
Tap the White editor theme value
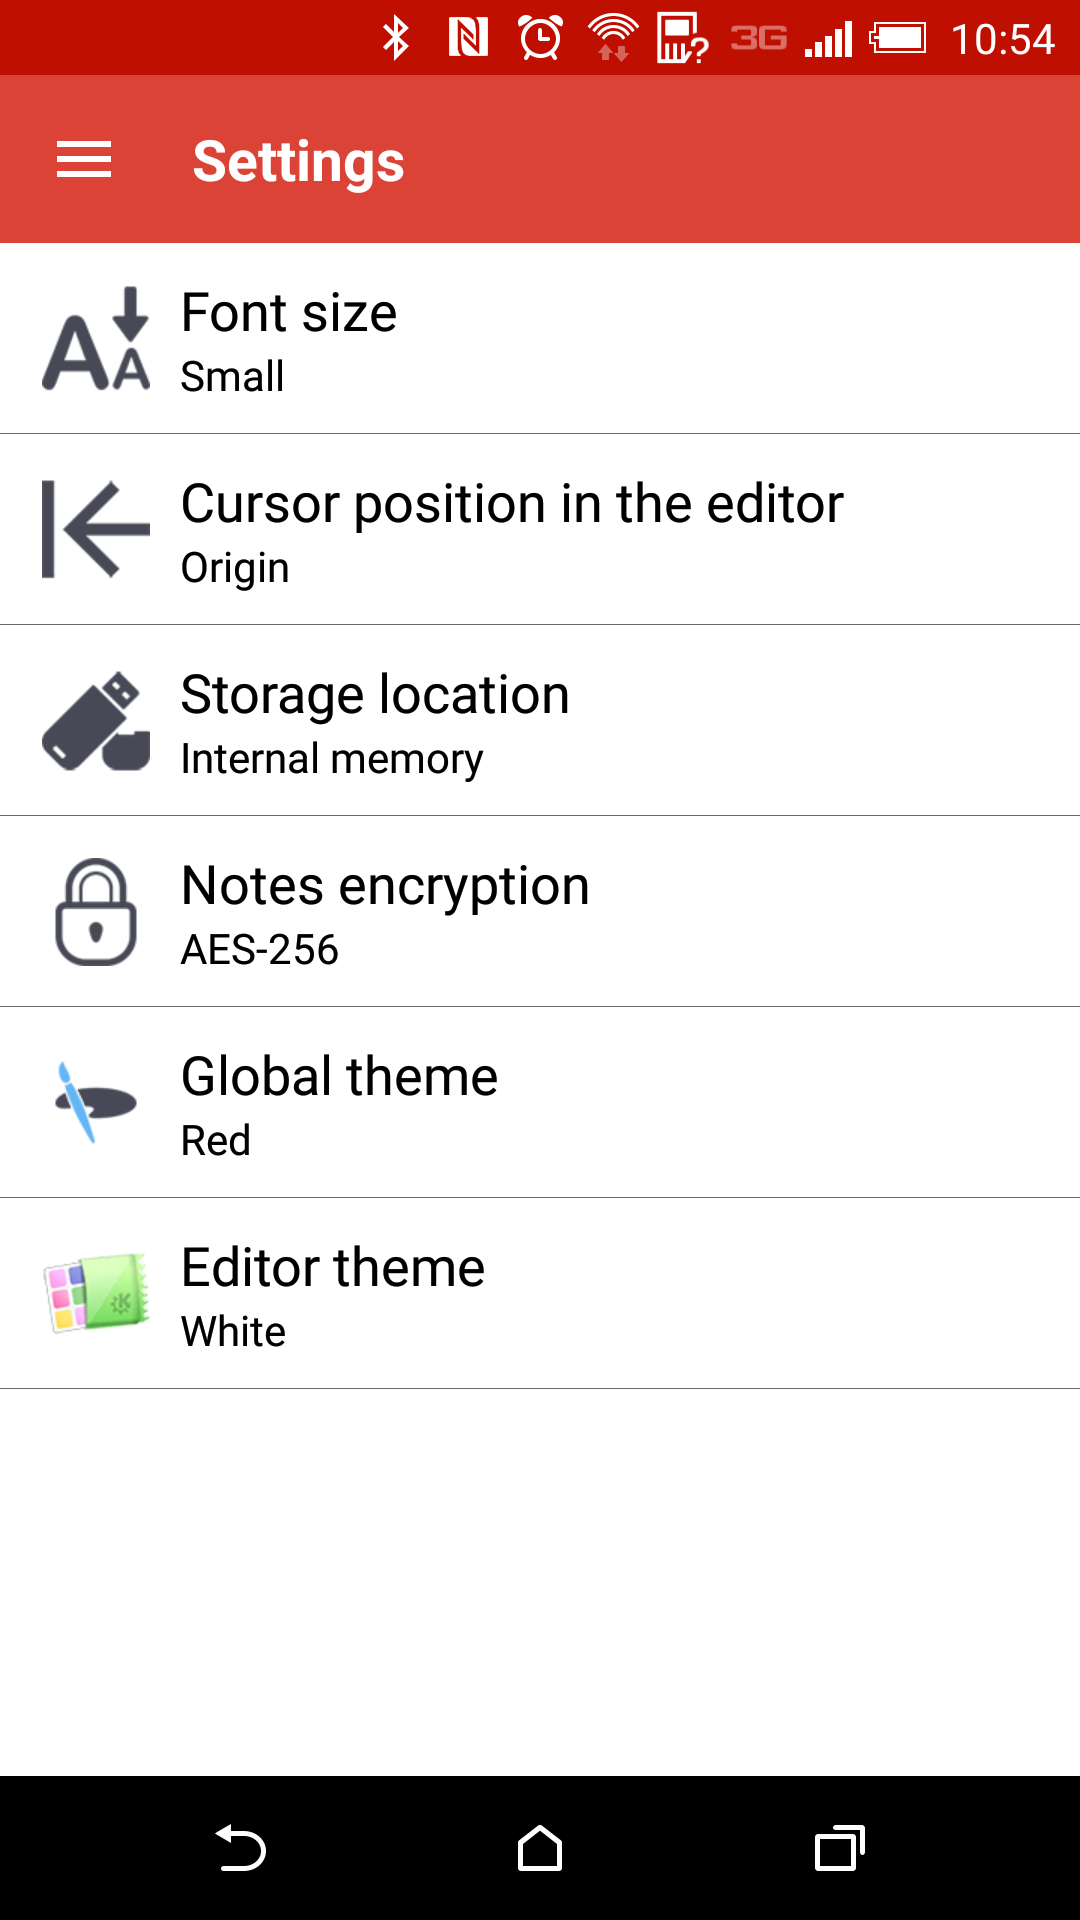click(x=234, y=1331)
